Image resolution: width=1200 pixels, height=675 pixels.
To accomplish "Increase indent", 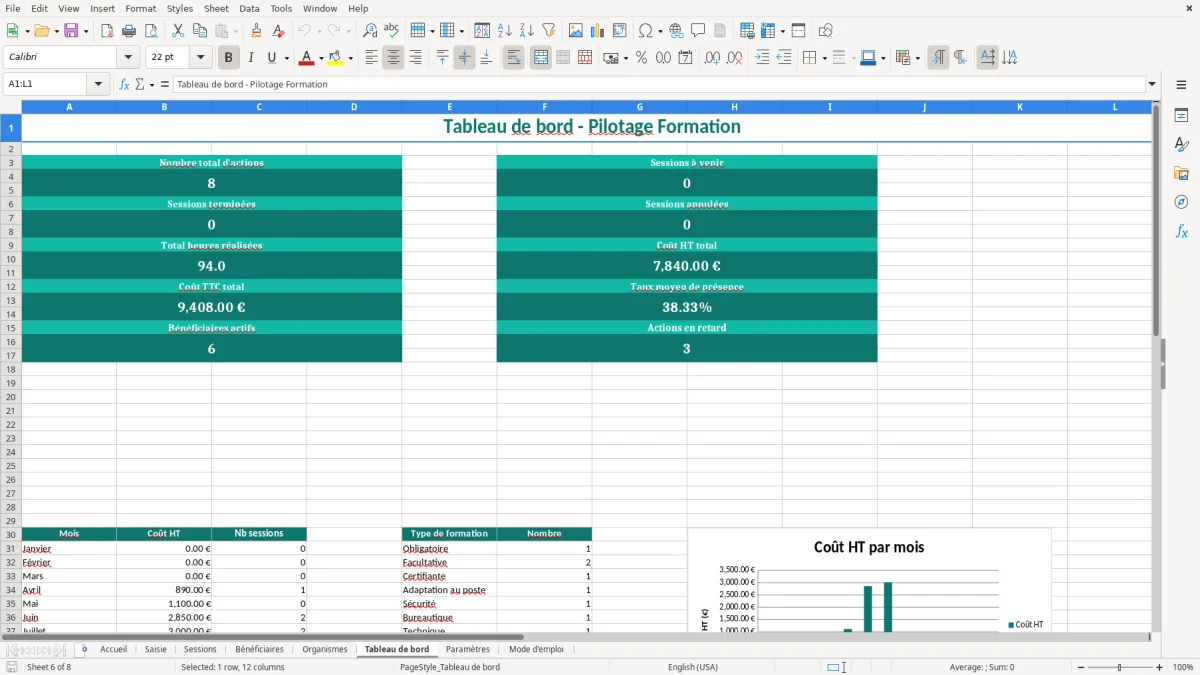I will 762,58.
